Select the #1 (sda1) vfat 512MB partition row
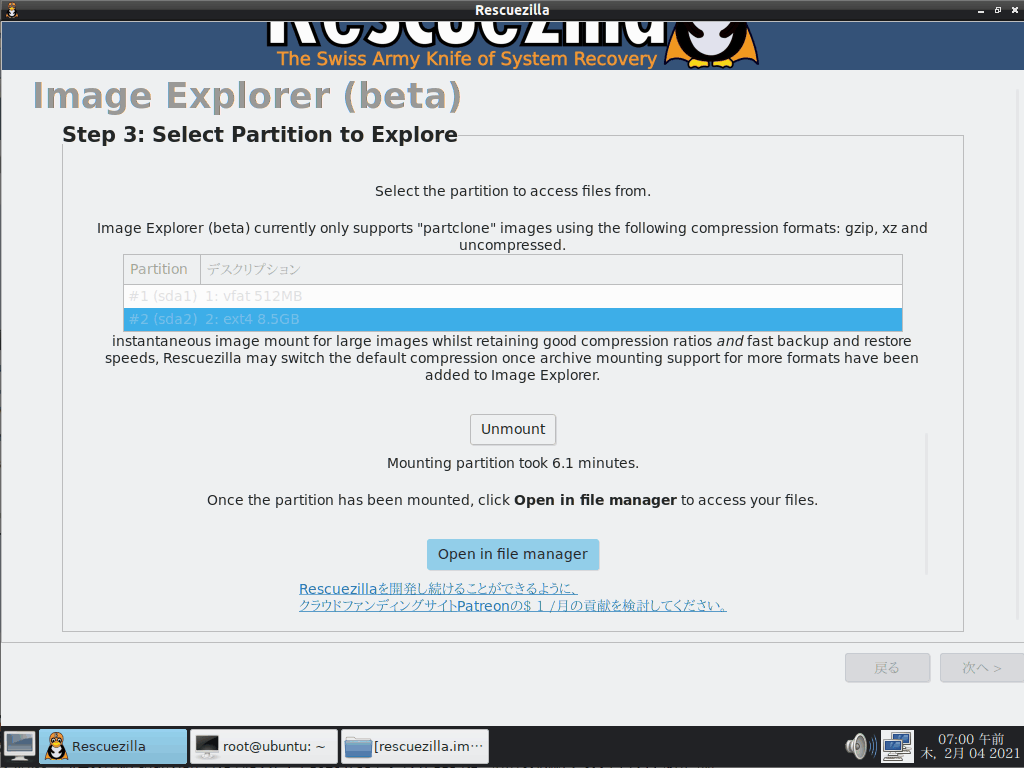The image size is (1024, 768). (x=513, y=296)
